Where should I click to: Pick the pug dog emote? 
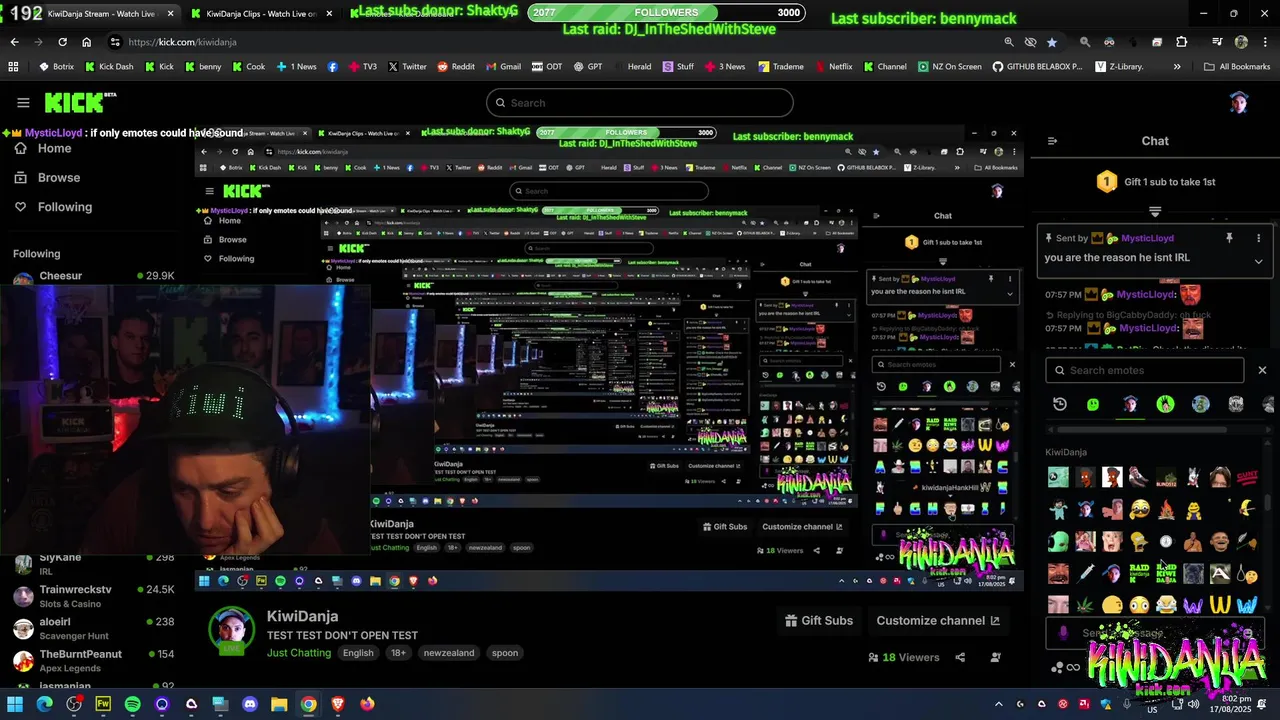pyautogui.click(x=1193, y=573)
